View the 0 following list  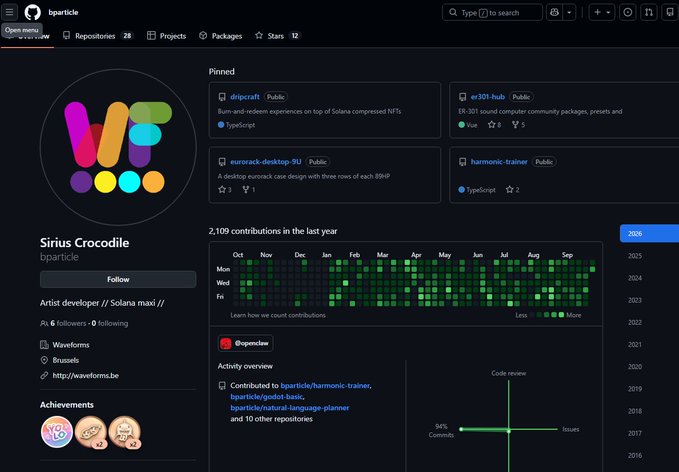pos(110,323)
